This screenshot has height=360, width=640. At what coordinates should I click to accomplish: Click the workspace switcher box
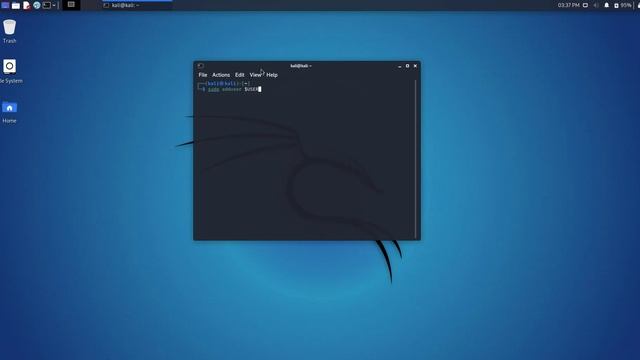pos(71,5)
